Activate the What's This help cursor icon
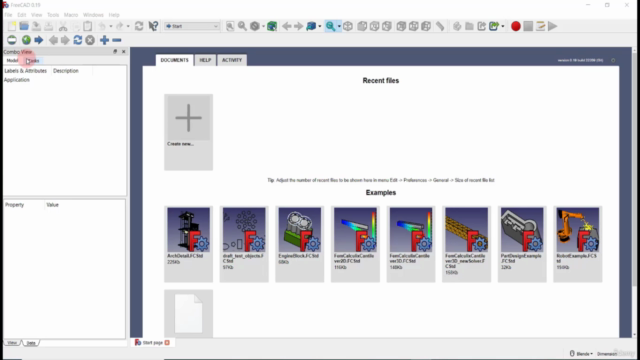The image size is (640, 360). [153, 26]
